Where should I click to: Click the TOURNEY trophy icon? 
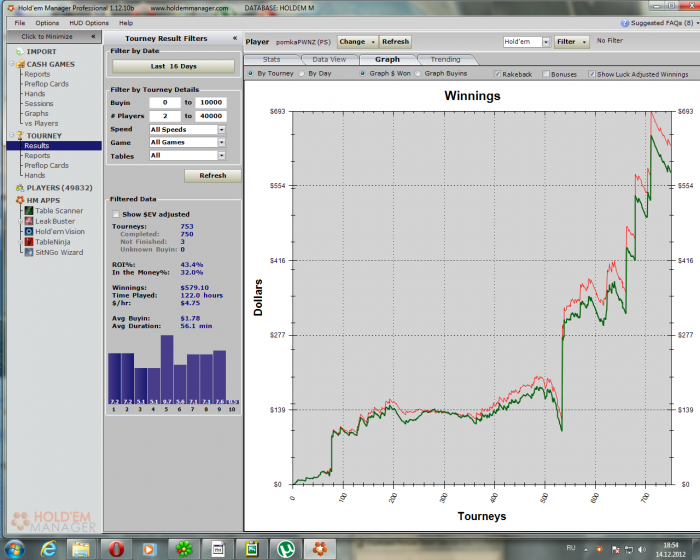tap(20, 135)
